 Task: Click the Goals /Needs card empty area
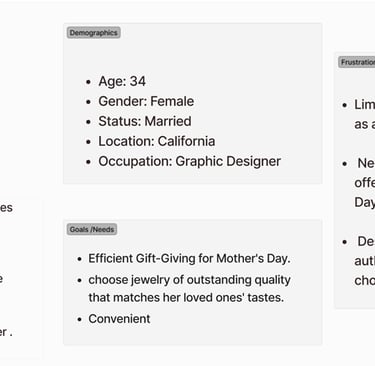click(233, 333)
